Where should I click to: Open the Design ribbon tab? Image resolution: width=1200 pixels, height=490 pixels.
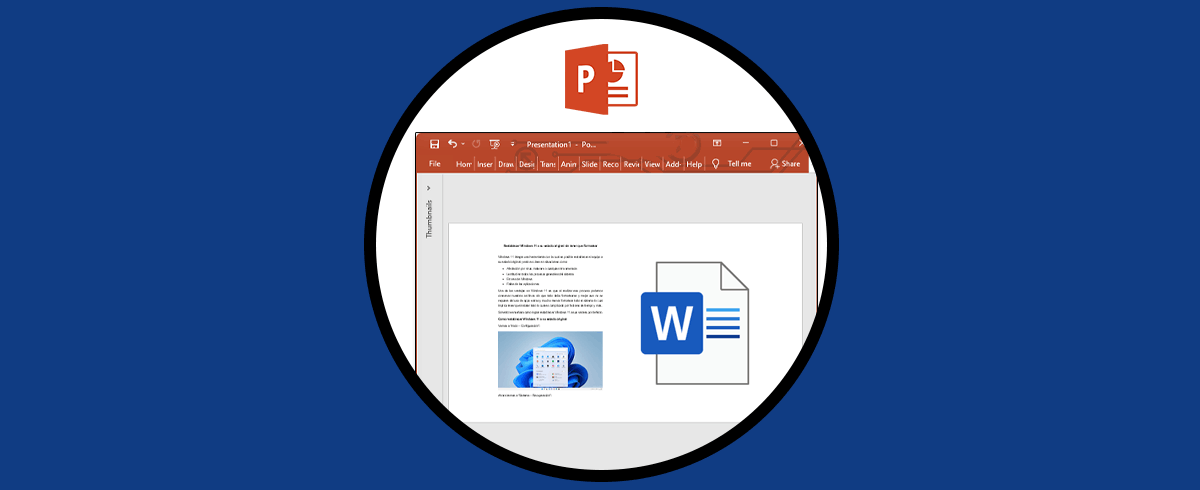(x=527, y=164)
